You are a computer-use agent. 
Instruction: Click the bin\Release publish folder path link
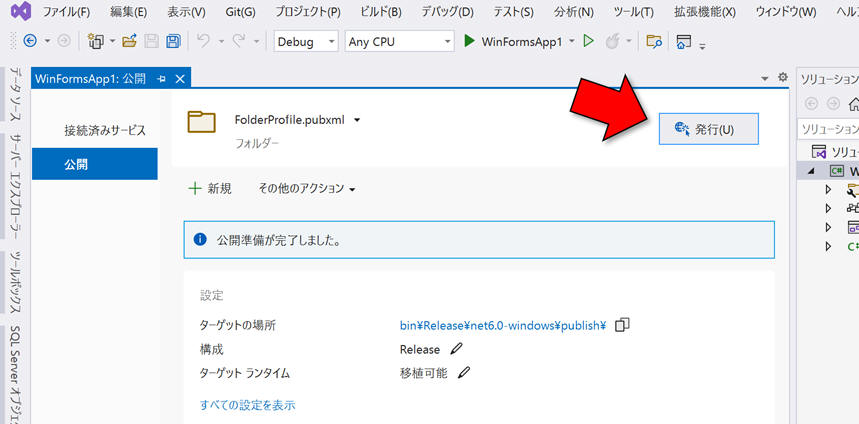coord(503,325)
